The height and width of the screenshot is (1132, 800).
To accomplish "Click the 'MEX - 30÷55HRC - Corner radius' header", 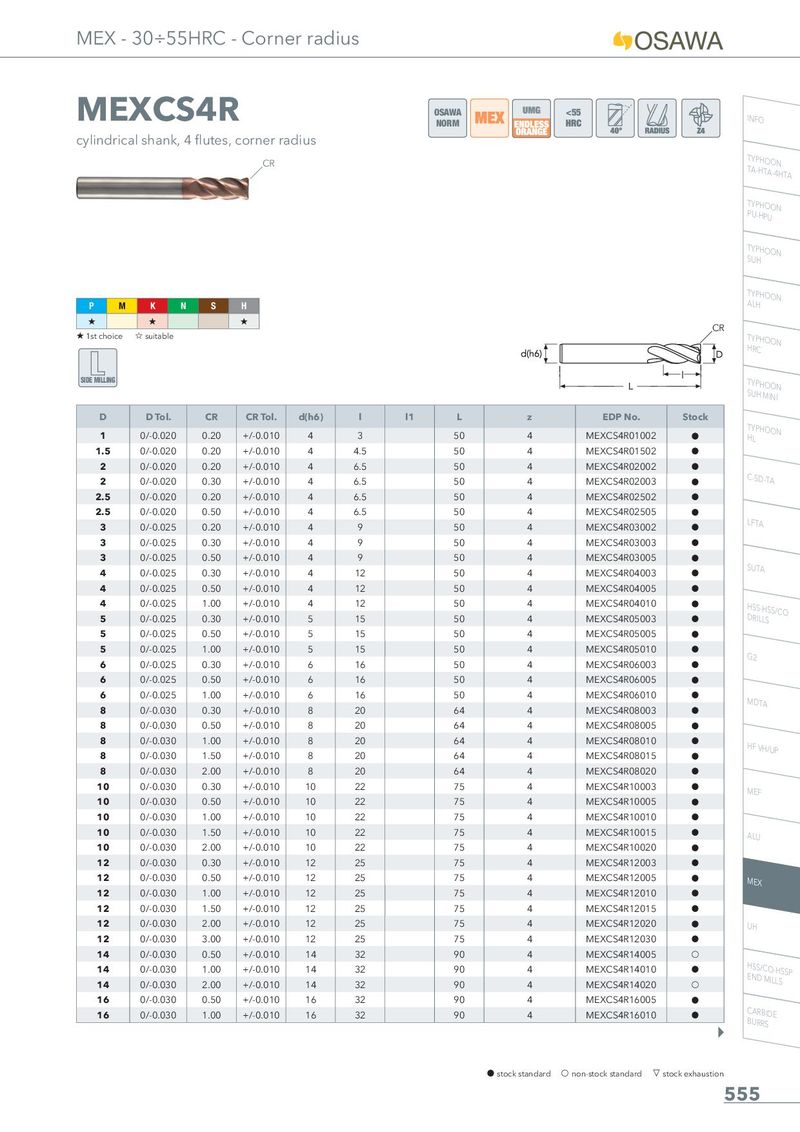I will point(218,38).
